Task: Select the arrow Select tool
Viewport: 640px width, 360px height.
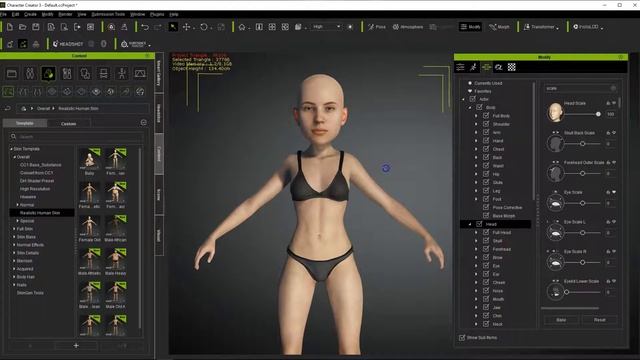Action: [173, 27]
